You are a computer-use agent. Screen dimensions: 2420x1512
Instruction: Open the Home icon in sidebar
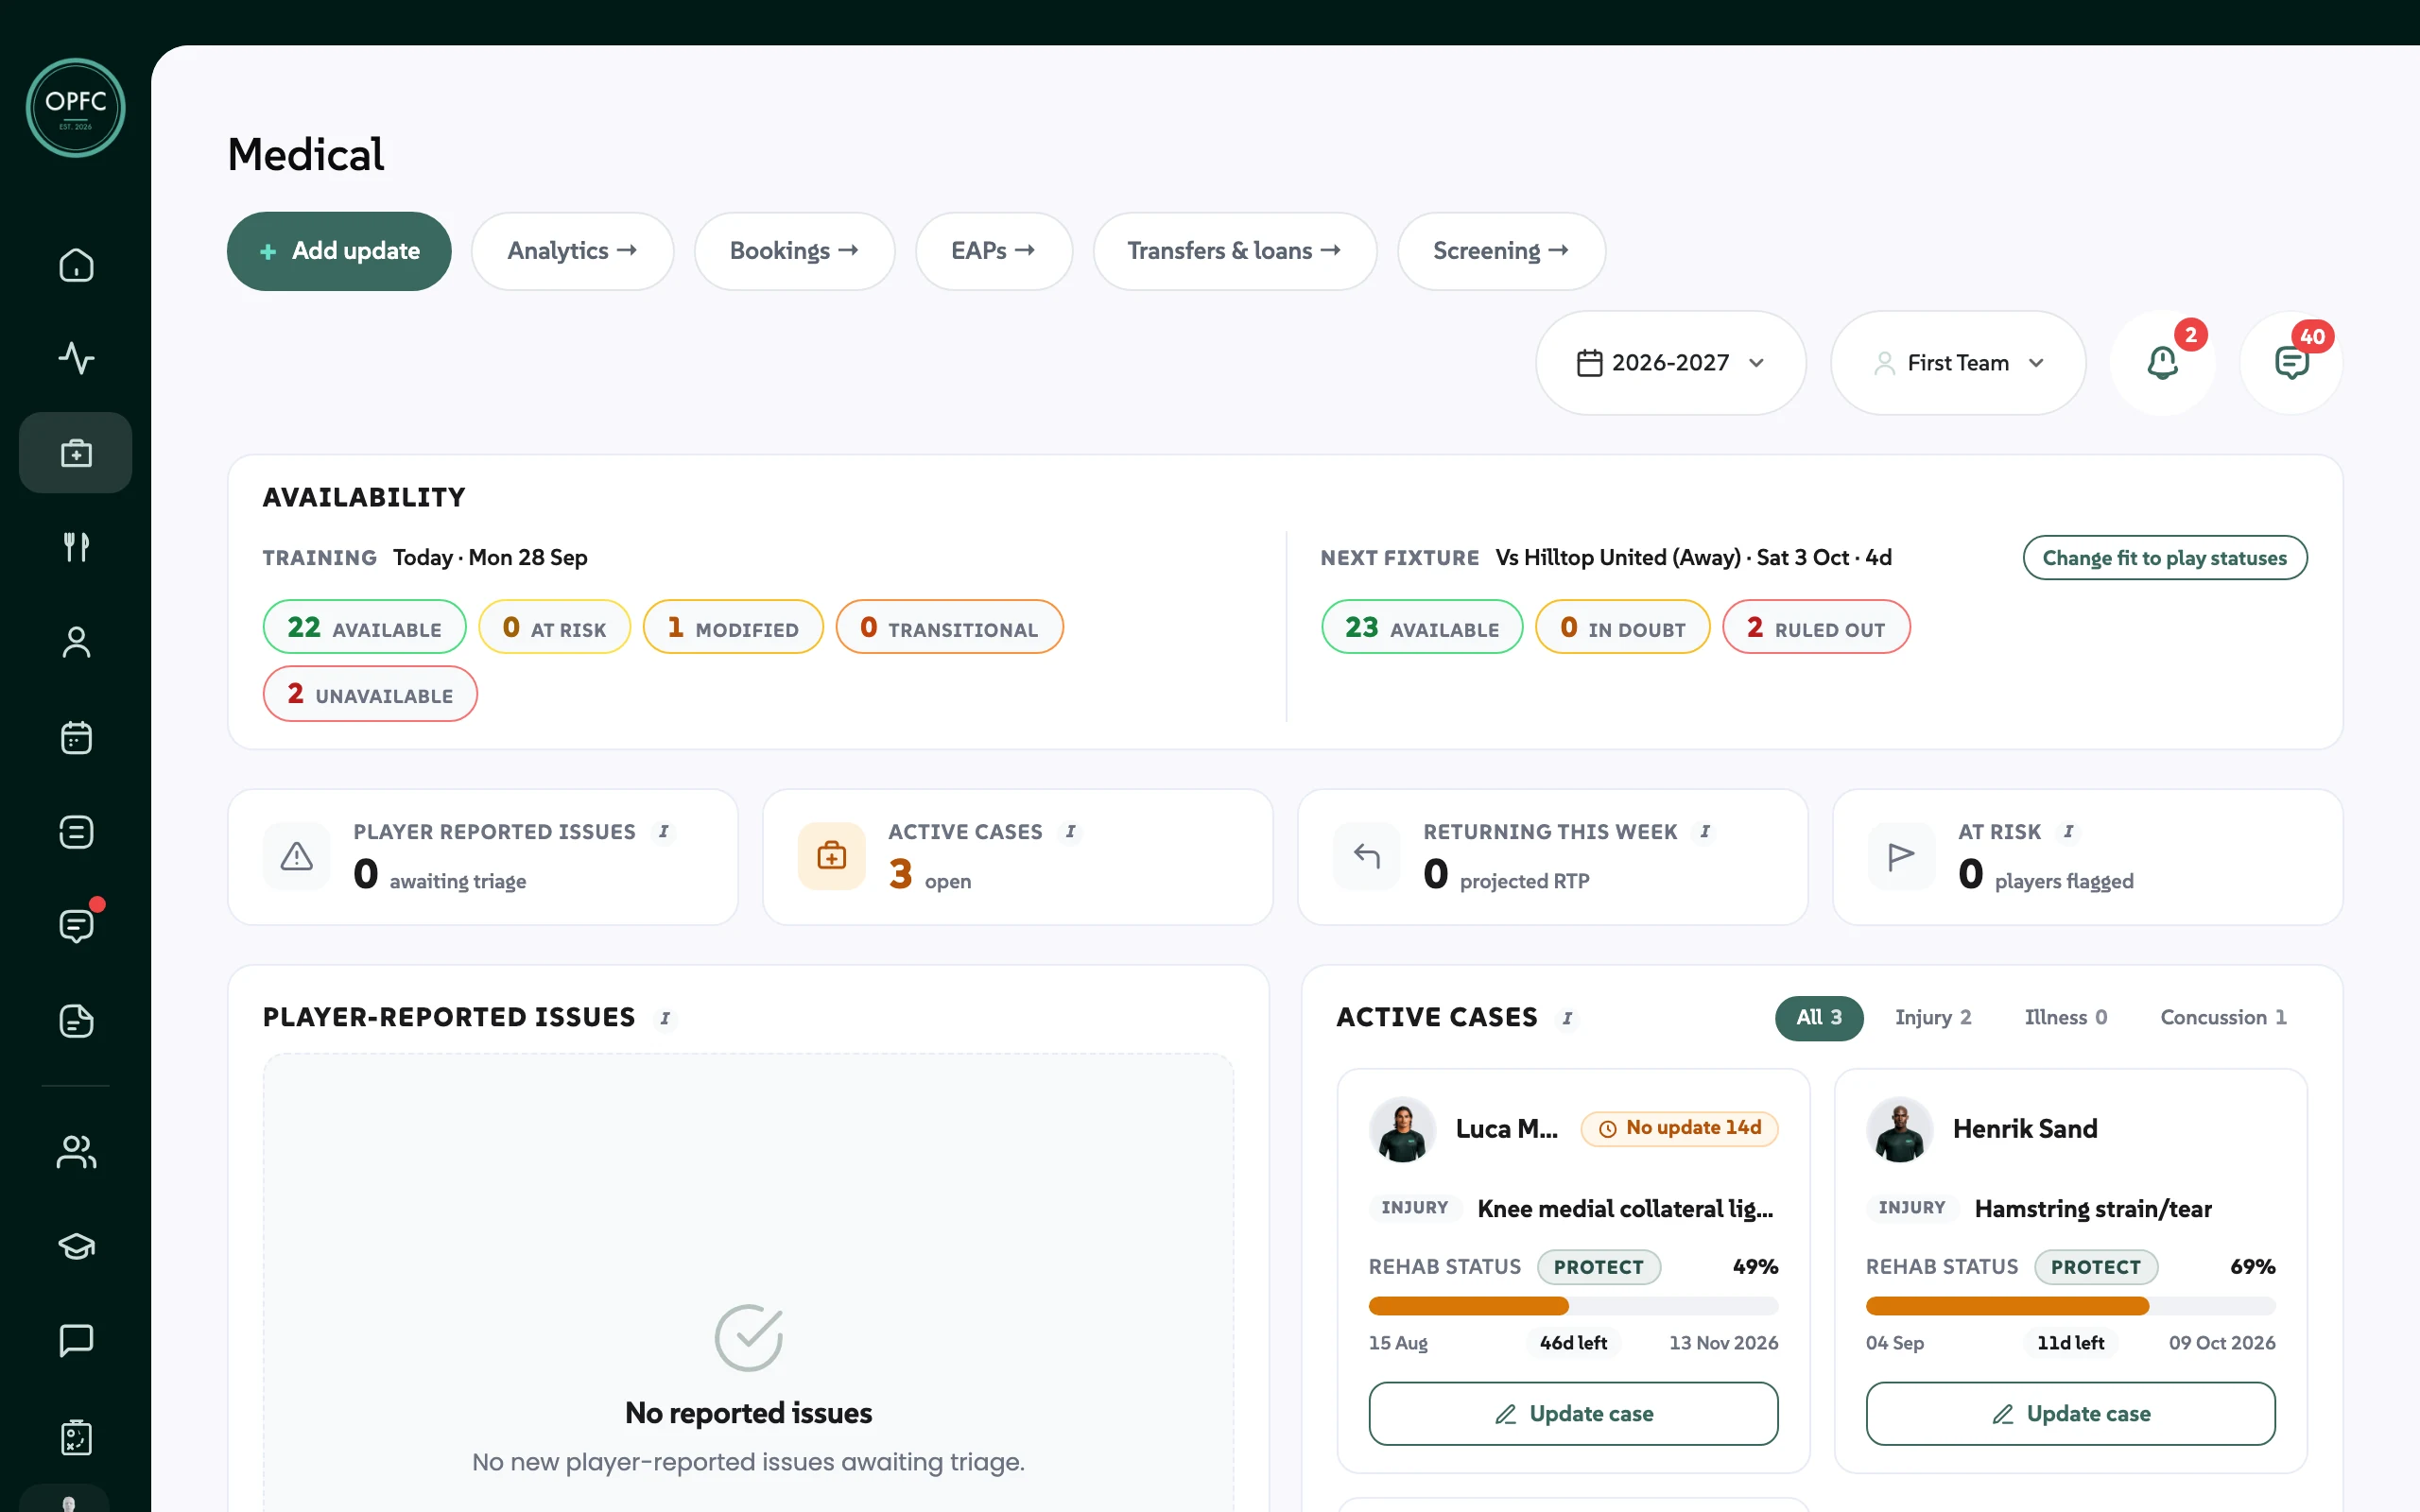coord(76,265)
